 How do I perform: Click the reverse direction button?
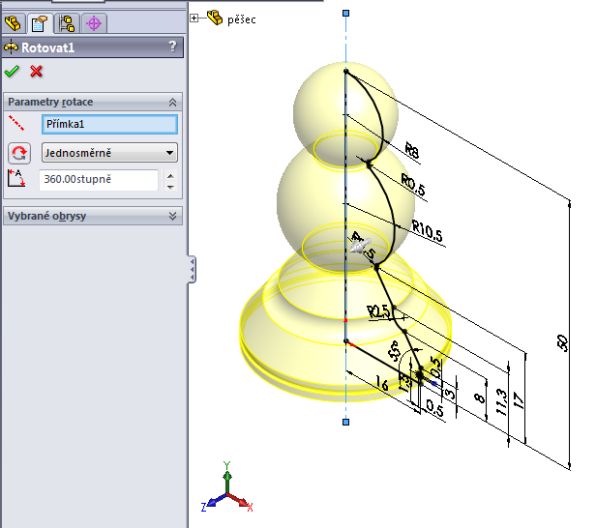pyautogui.click(x=18, y=153)
